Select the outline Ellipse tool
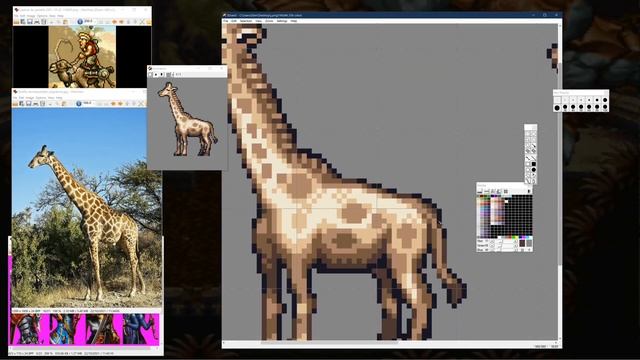 pos(528,170)
